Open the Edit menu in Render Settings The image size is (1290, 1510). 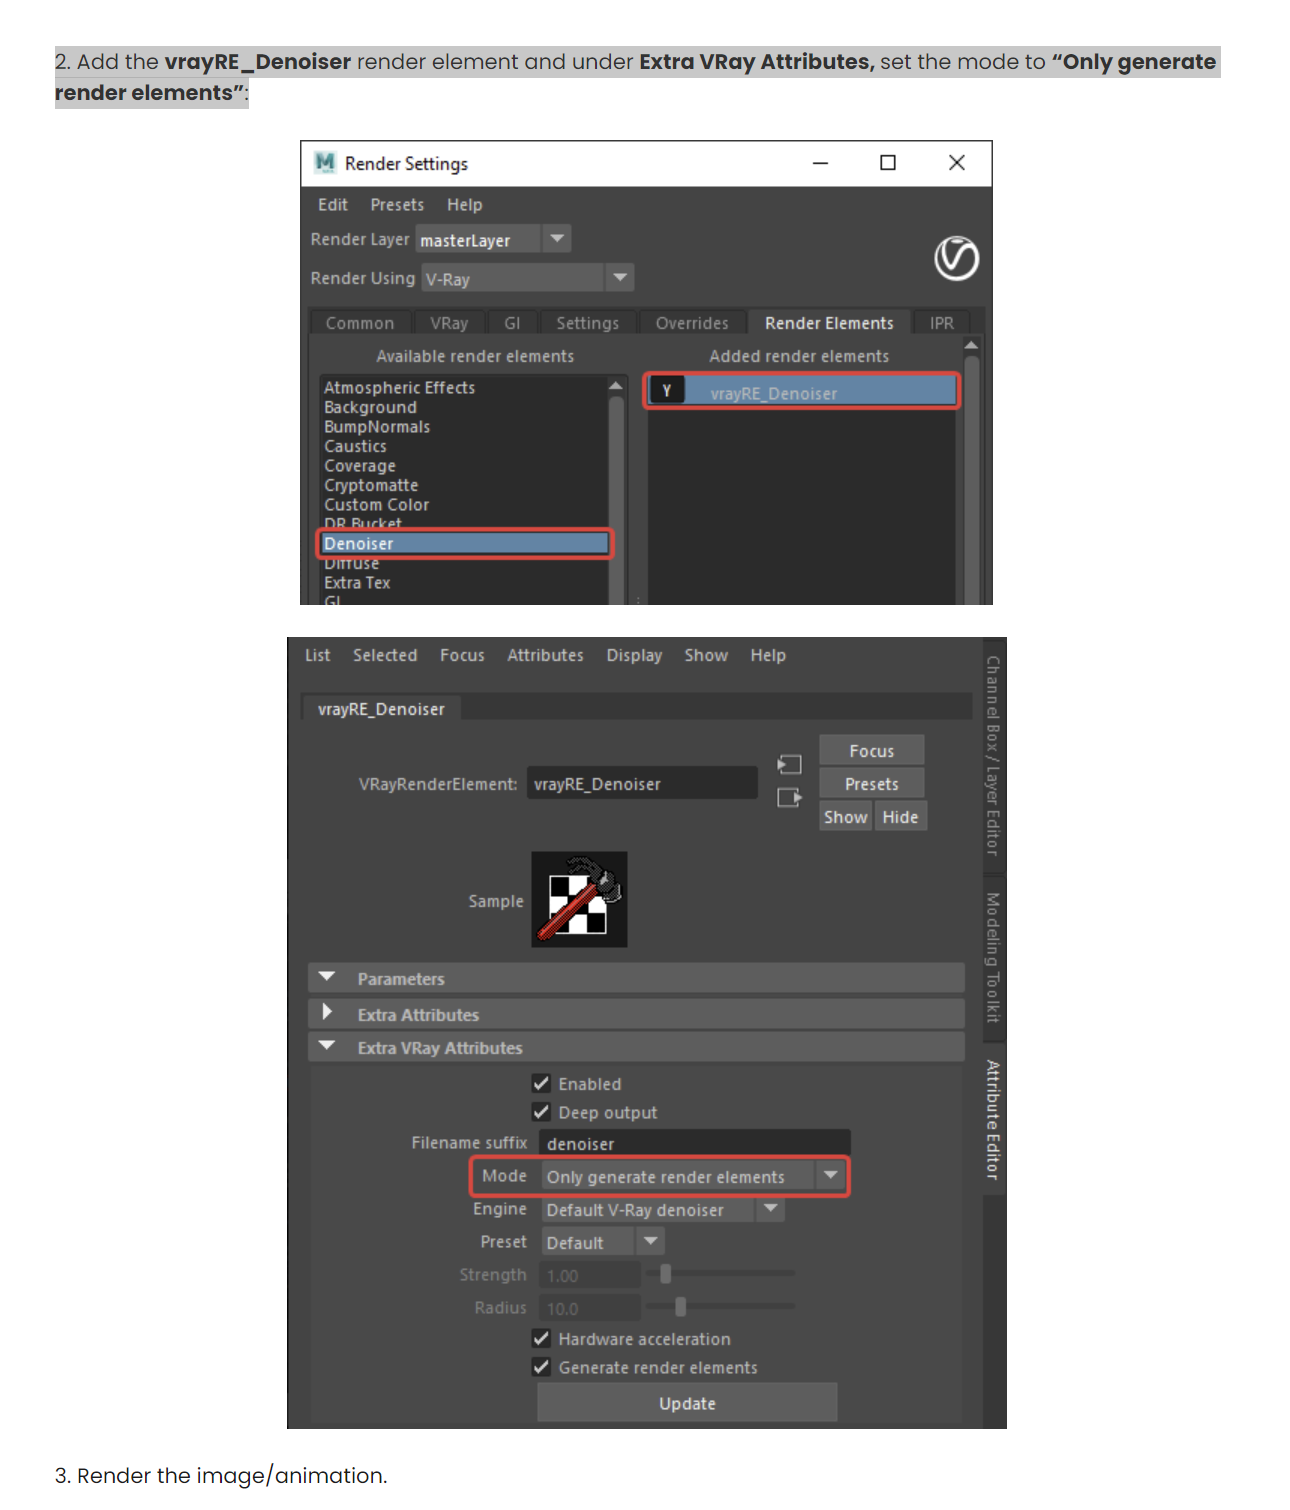click(333, 204)
